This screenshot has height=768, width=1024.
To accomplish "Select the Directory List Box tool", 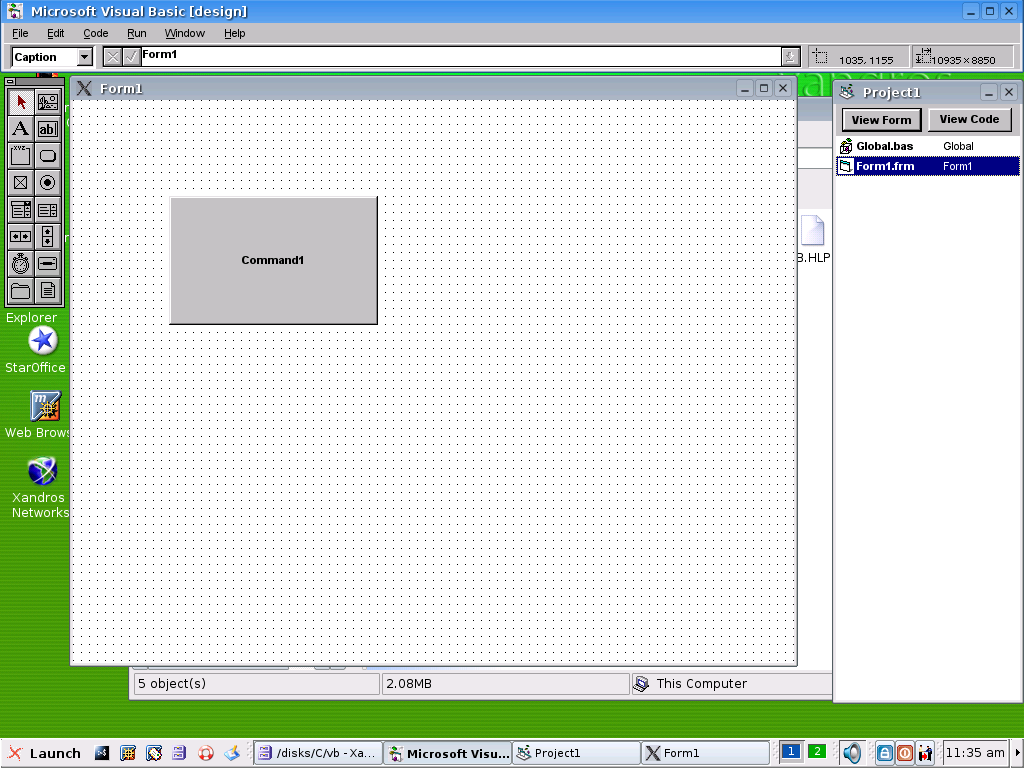I will [x=20, y=291].
